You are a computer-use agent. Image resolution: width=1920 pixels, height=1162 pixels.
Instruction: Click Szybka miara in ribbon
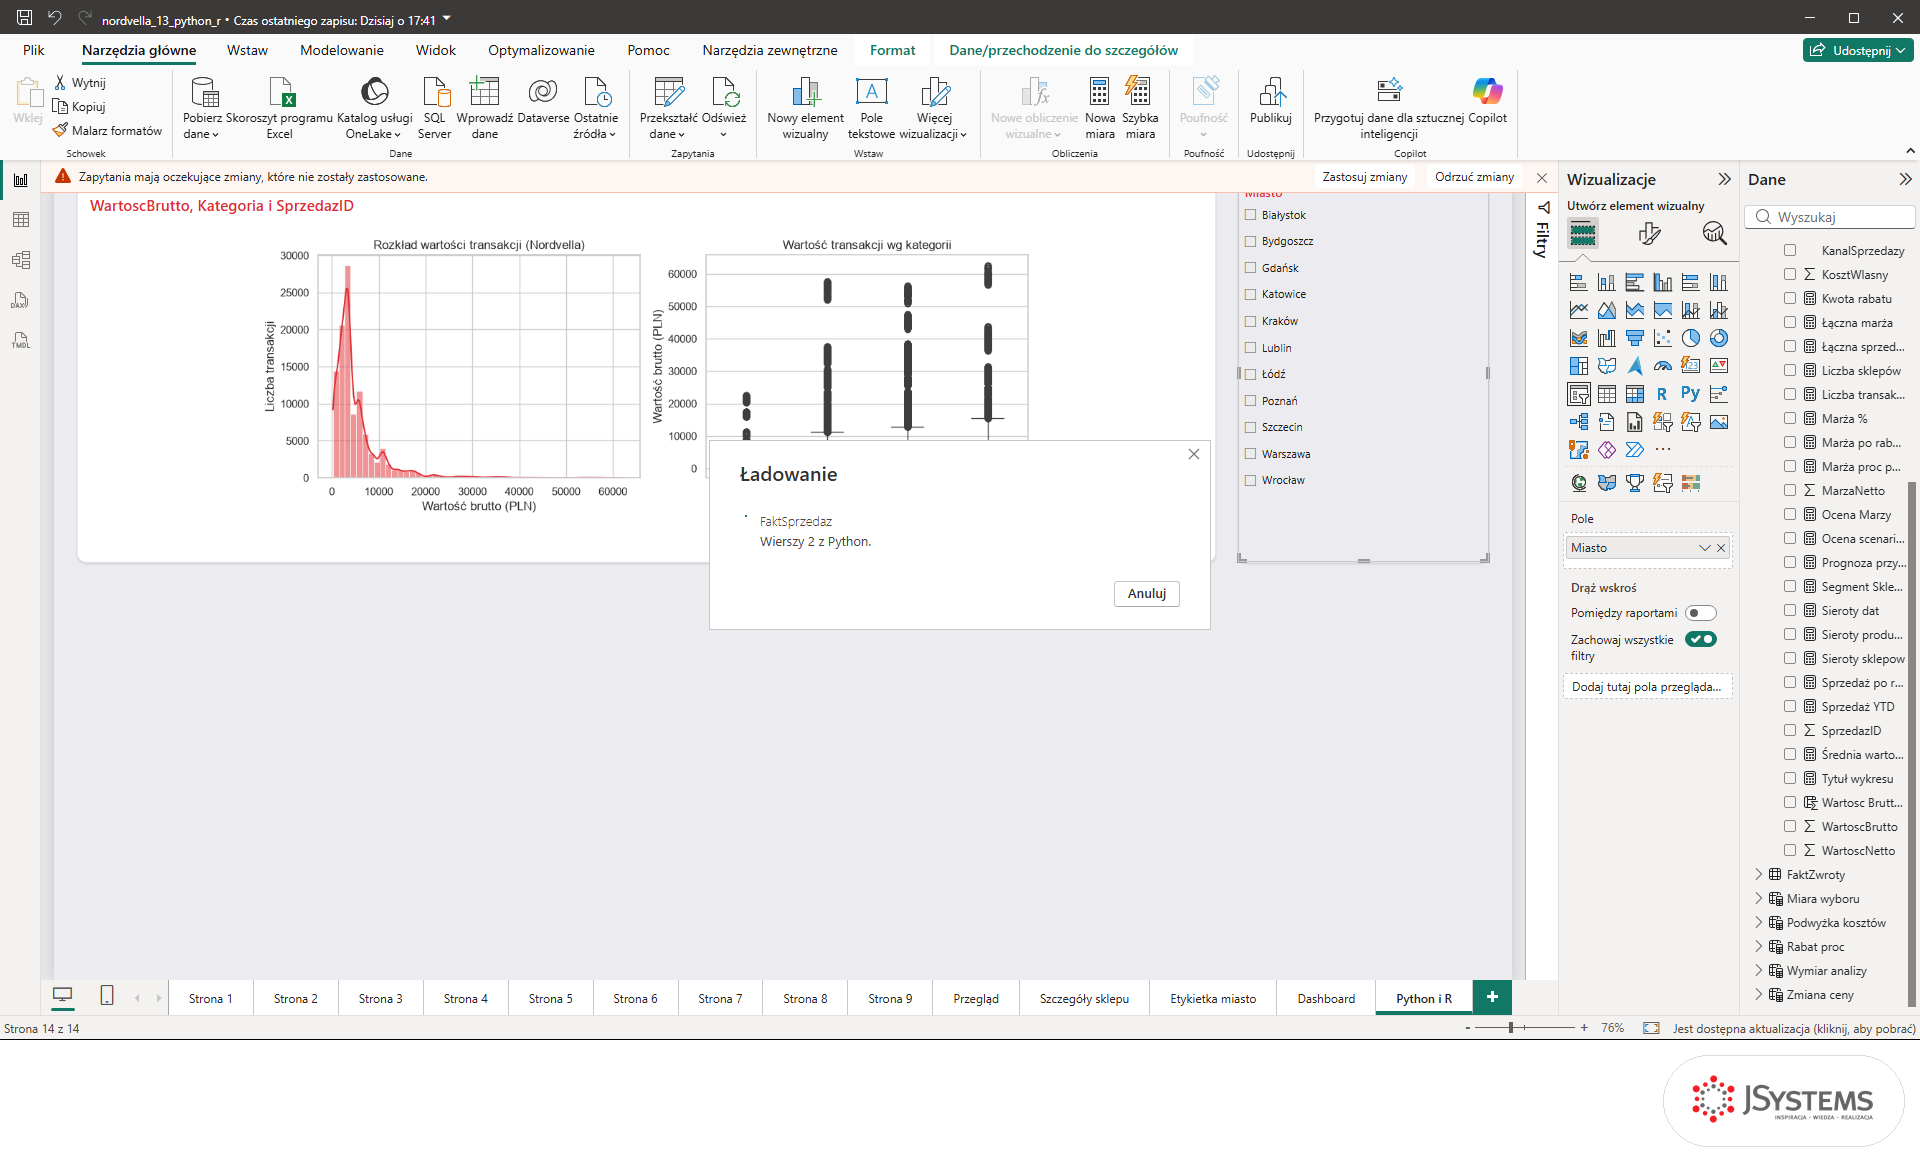(1140, 108)
